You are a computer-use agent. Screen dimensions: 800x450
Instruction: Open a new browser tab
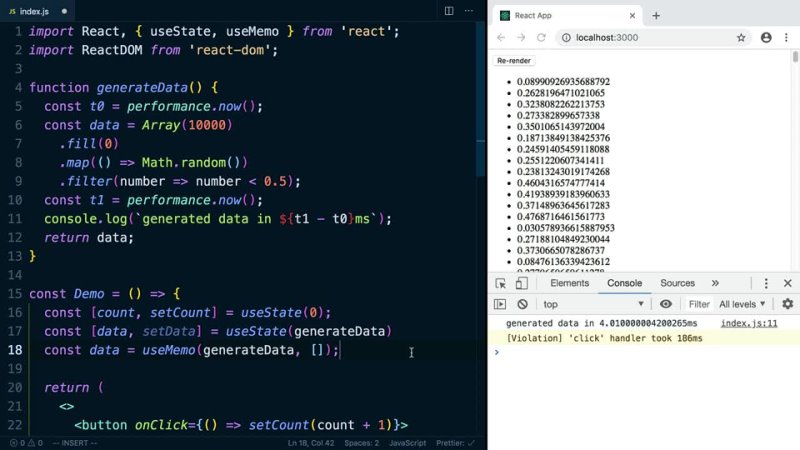656,16
